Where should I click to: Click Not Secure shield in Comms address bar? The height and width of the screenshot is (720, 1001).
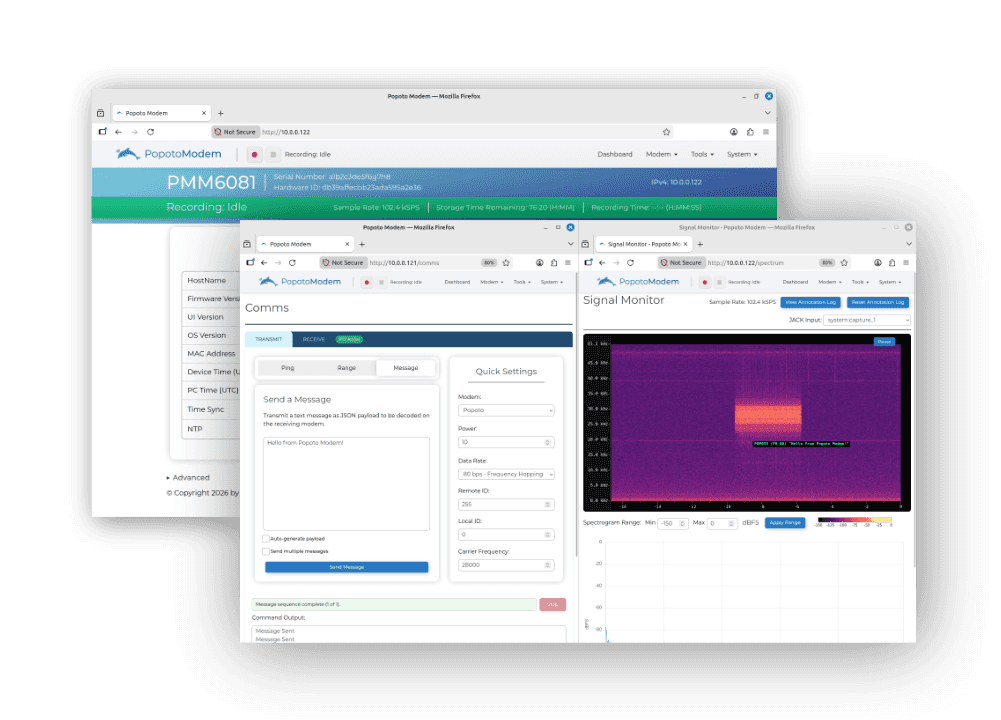(x=343, y=263)
